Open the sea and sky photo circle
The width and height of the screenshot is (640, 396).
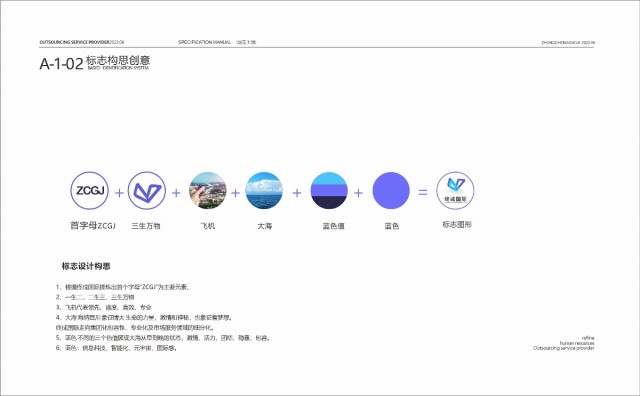264,190
